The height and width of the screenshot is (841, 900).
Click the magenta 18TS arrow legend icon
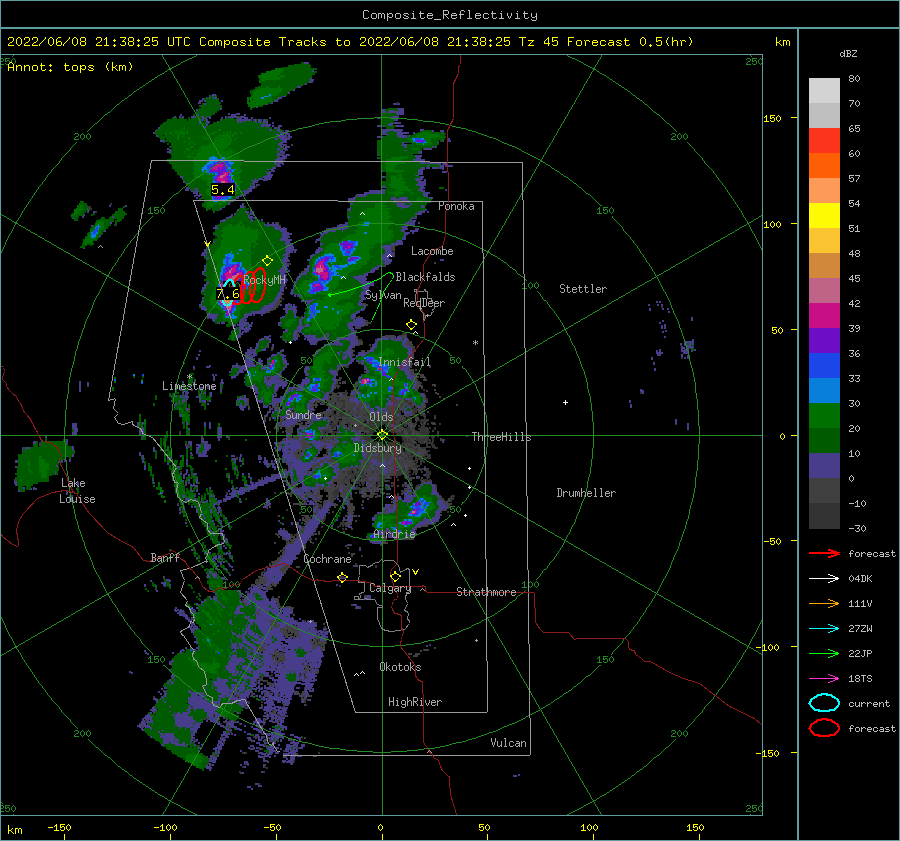pyautogui.click(x=824, y=679)
